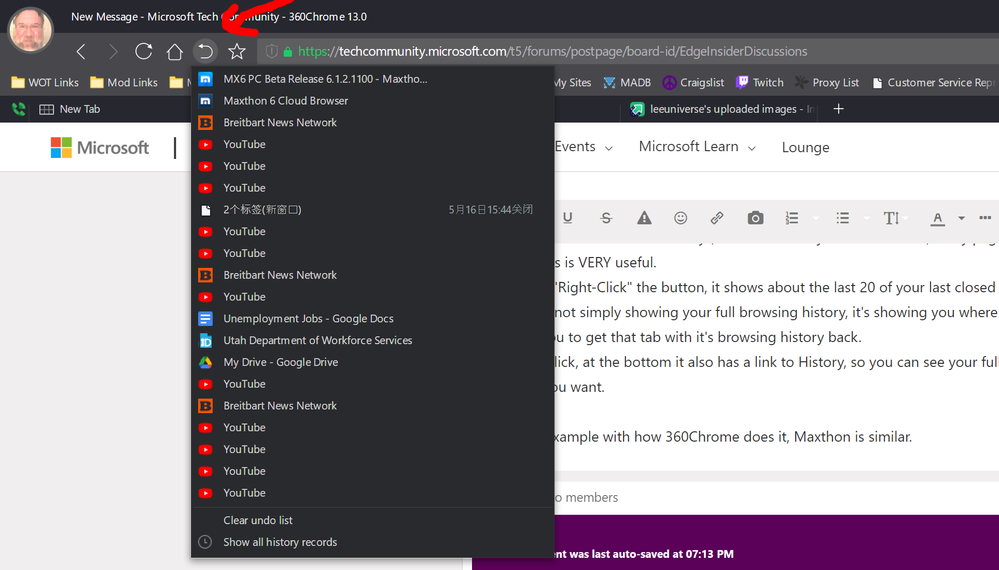Image resolution: width=999 pixels, height=570 pixels.
Task: Apply Strikethrough formatting
Action: 606,218
